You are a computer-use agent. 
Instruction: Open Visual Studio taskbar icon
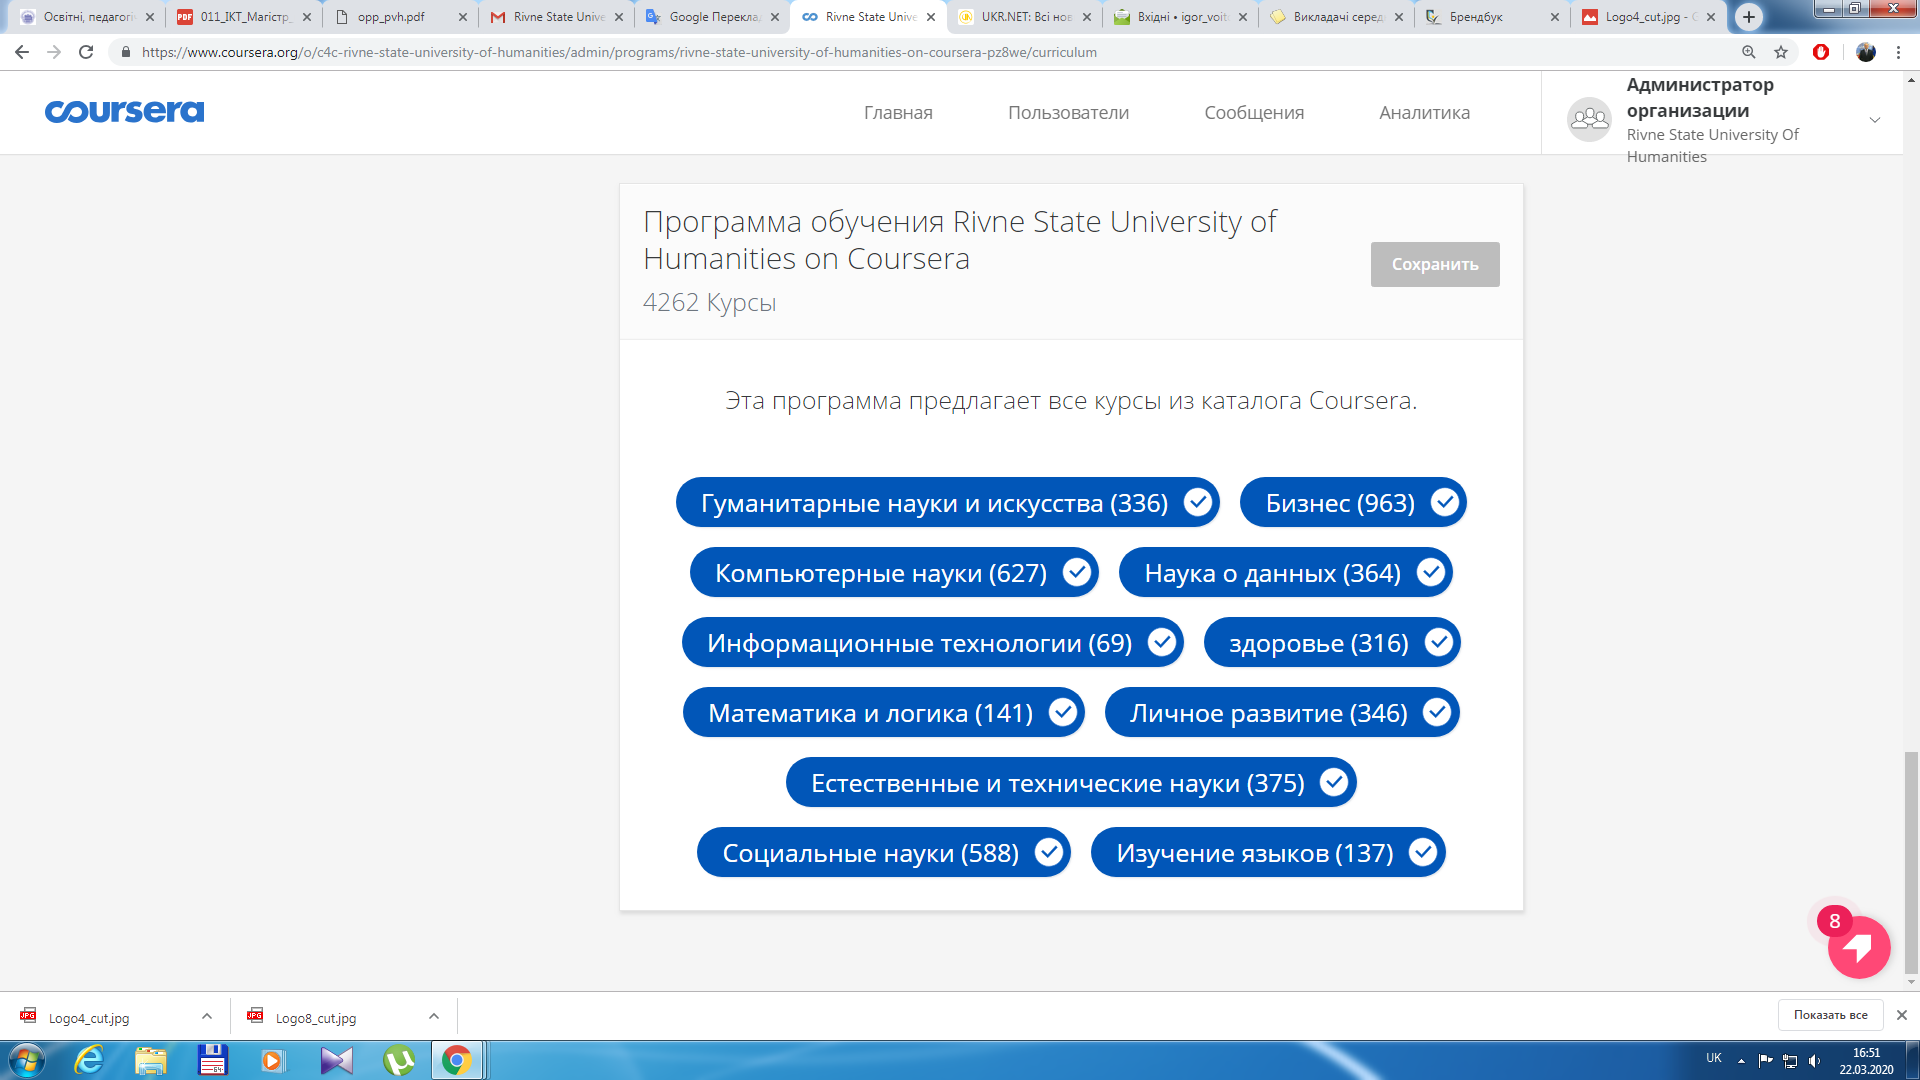tap(337, 1060)
